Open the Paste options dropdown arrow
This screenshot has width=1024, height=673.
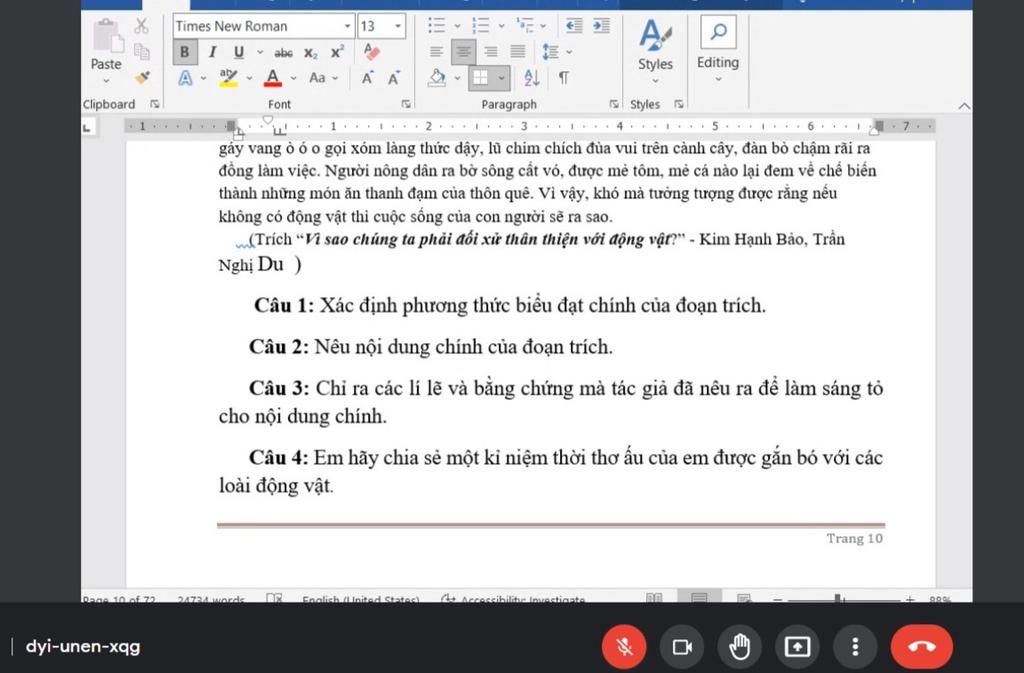pyautogui.click(x=106, y=81)
